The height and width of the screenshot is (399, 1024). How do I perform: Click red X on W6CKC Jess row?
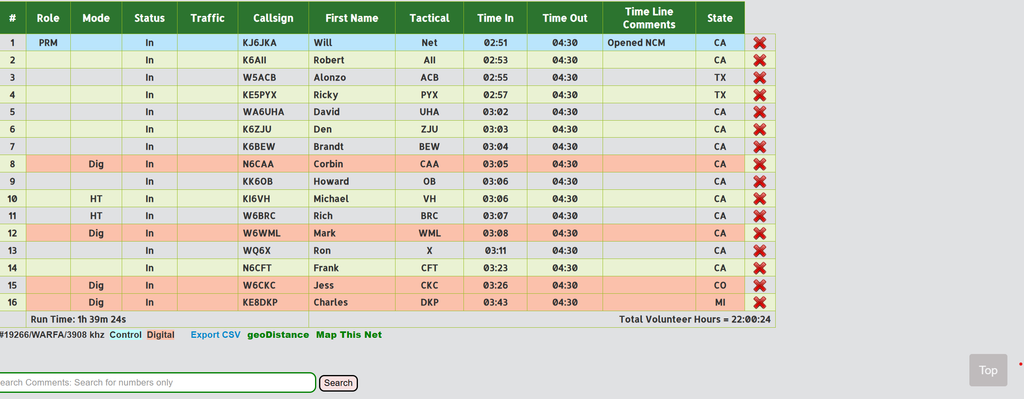tap(760, 285)
